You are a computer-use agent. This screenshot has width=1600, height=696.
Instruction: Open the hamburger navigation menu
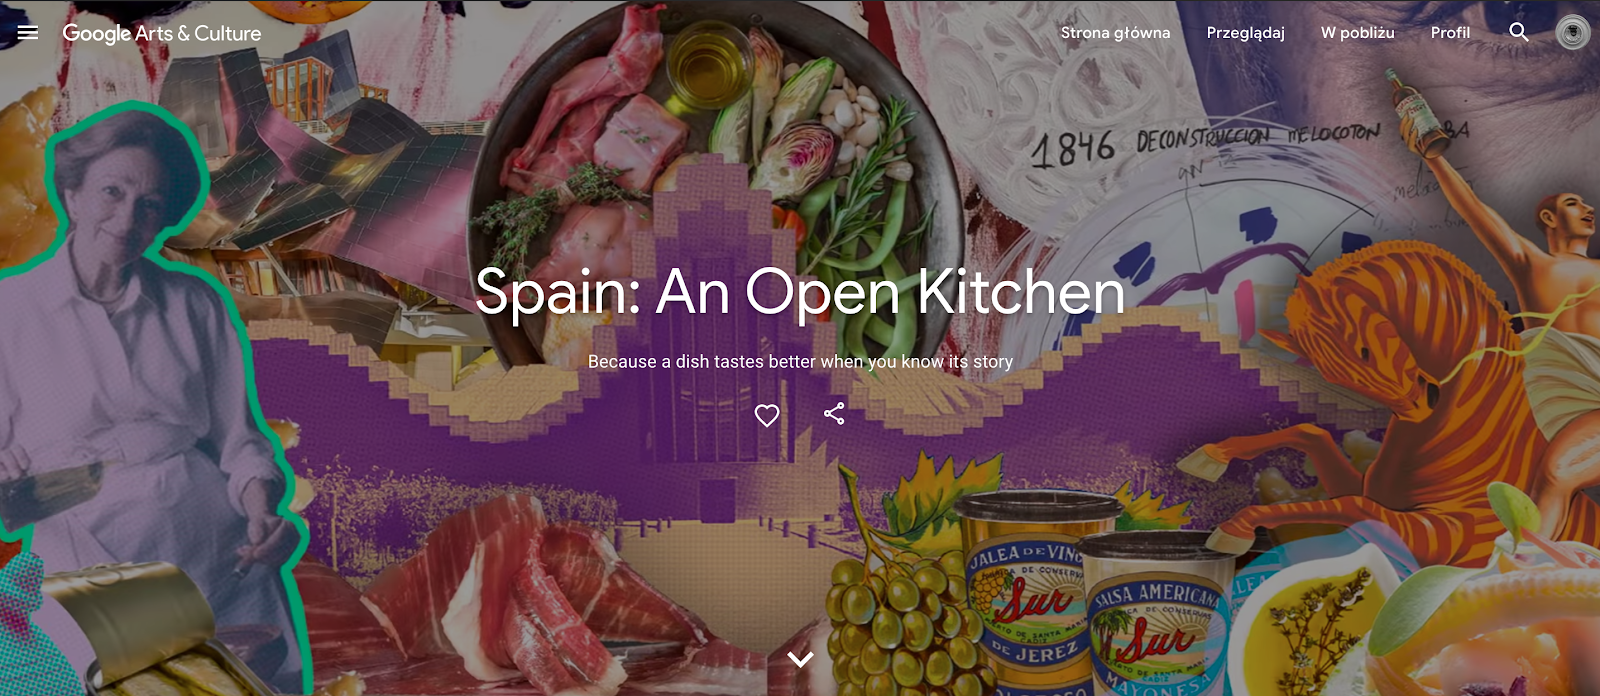coord(28,32)
